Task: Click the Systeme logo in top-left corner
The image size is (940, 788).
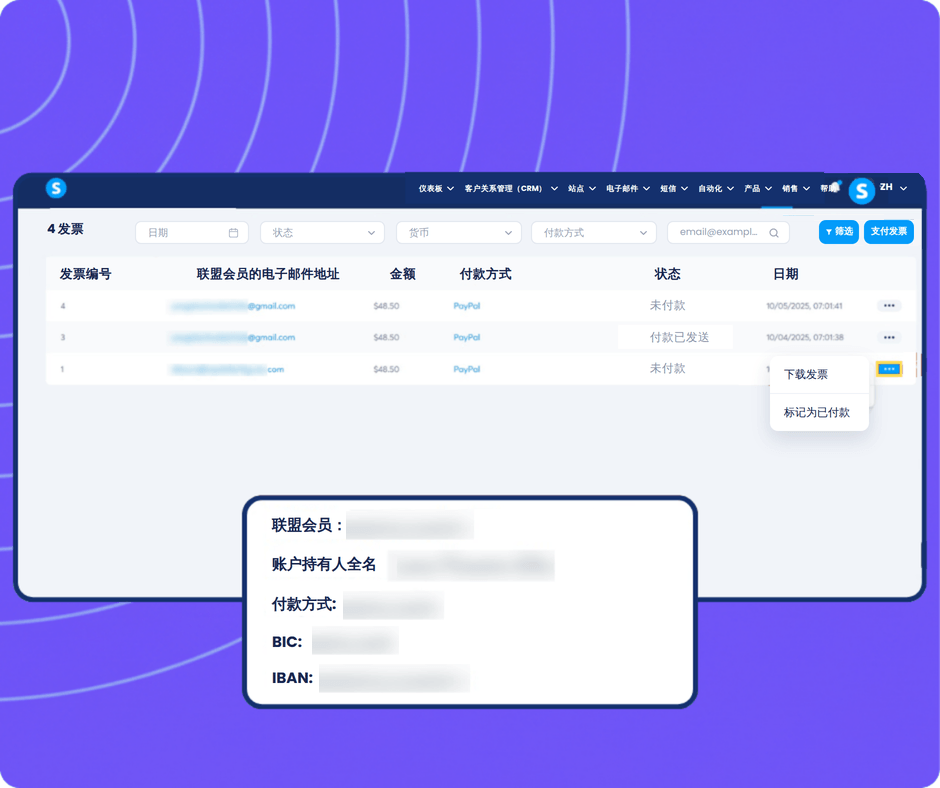Action: click(x=56, y=188)
